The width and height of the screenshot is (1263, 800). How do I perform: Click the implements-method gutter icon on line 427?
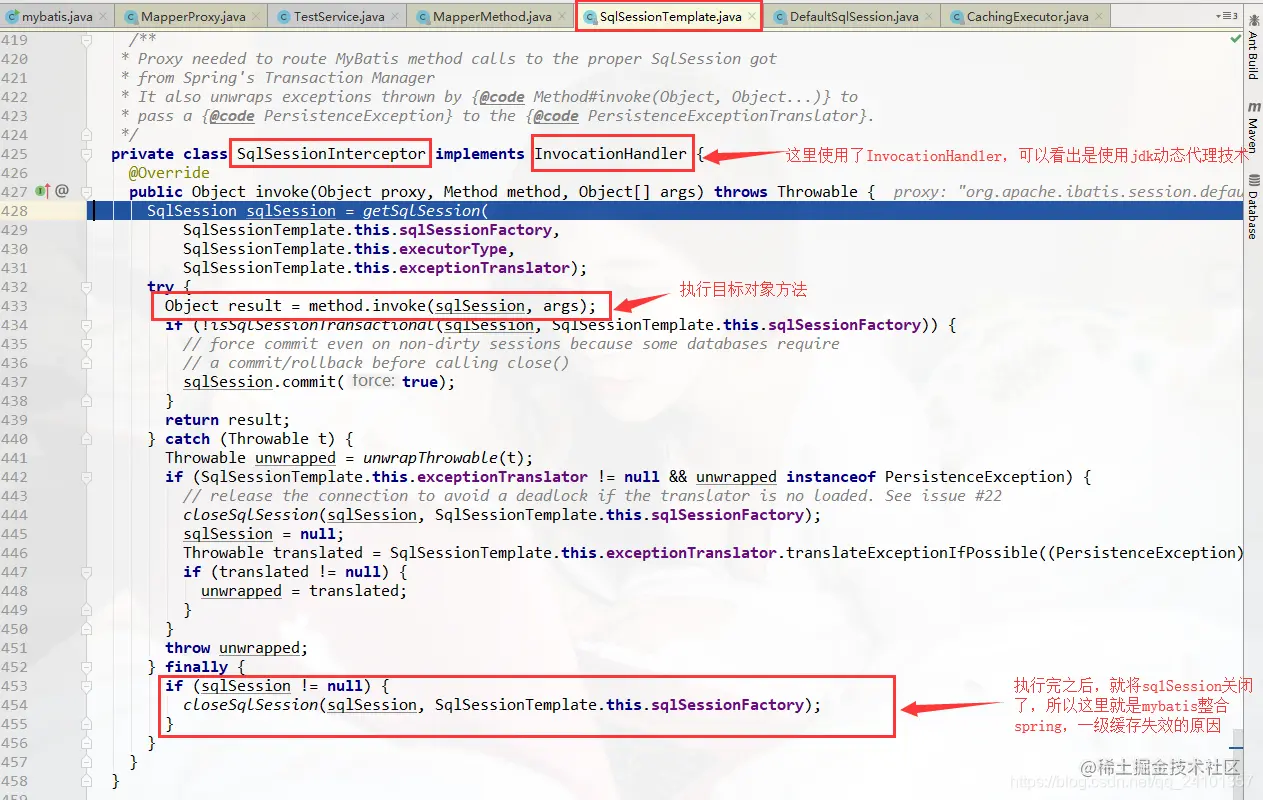(x=43, y=191)
